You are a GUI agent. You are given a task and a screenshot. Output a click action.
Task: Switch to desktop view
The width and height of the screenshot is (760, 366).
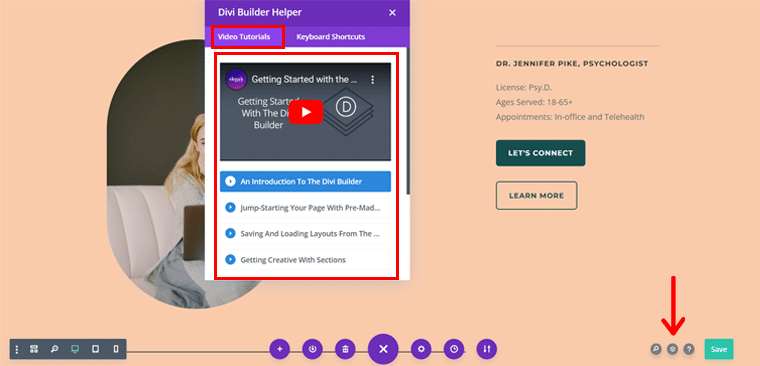pyautogui.click(x=75, y=349)
